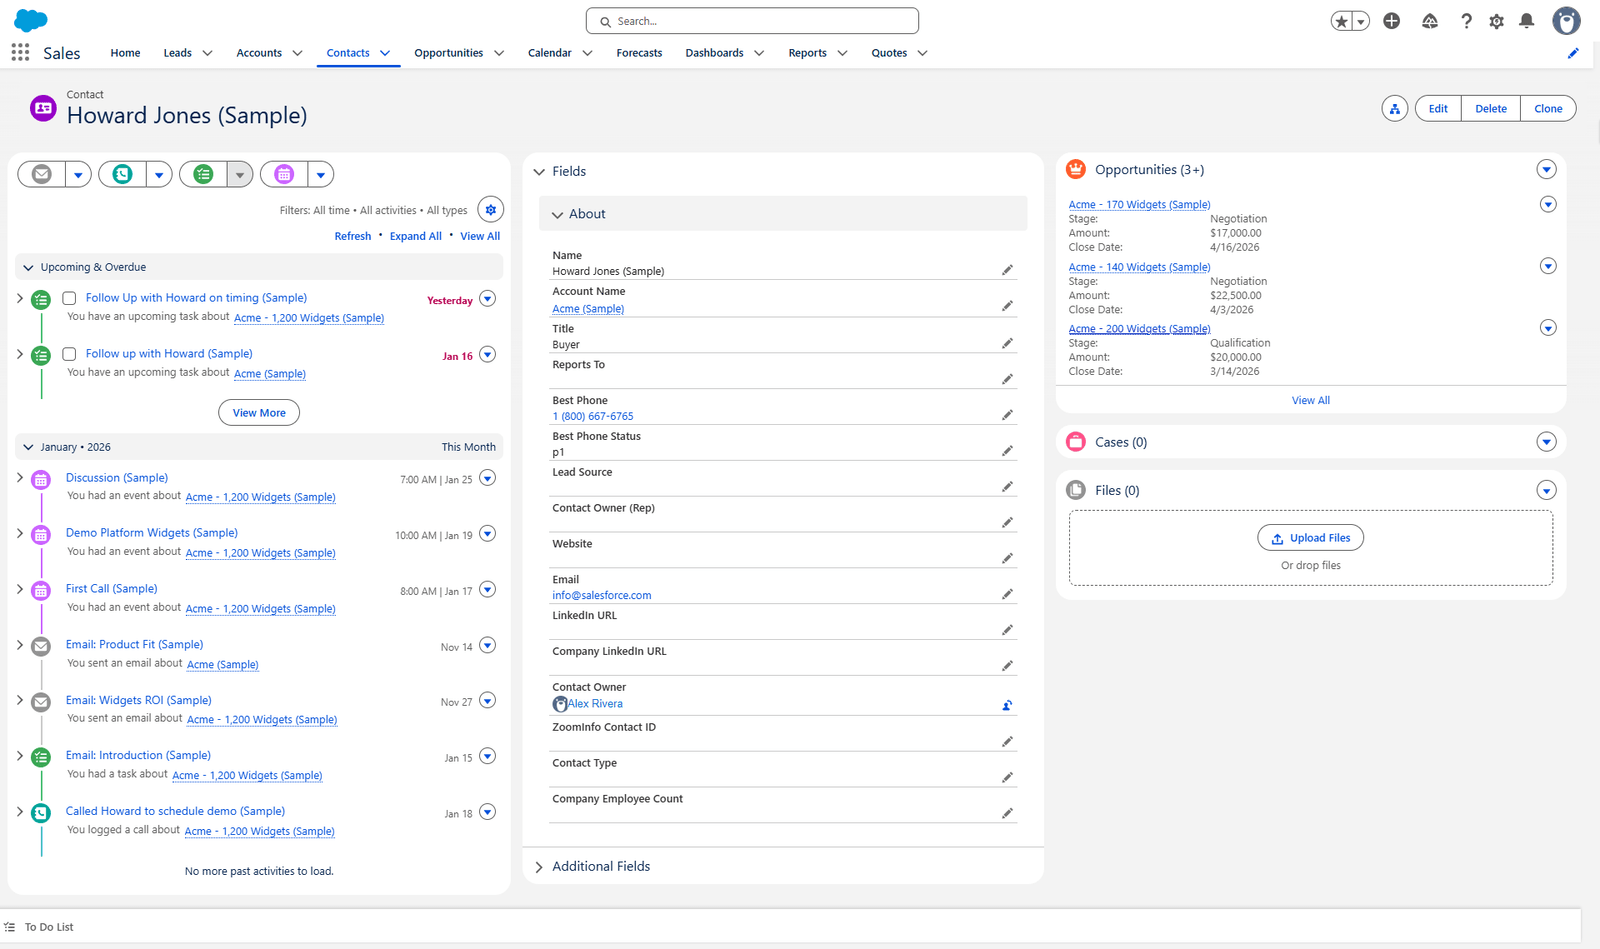Edit the Best Phone field pencil icon

(1007, 415)
